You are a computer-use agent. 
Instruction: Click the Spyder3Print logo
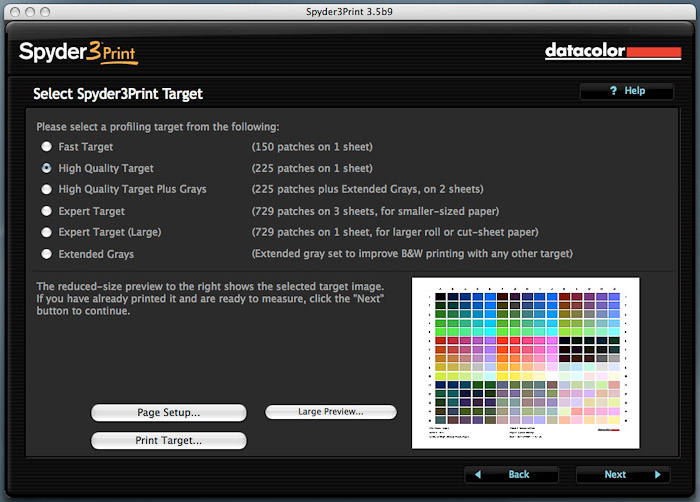point(77,51)
